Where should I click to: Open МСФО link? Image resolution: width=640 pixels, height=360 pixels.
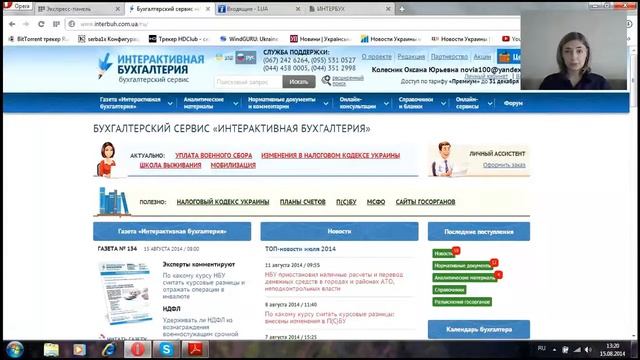(376, 202)
